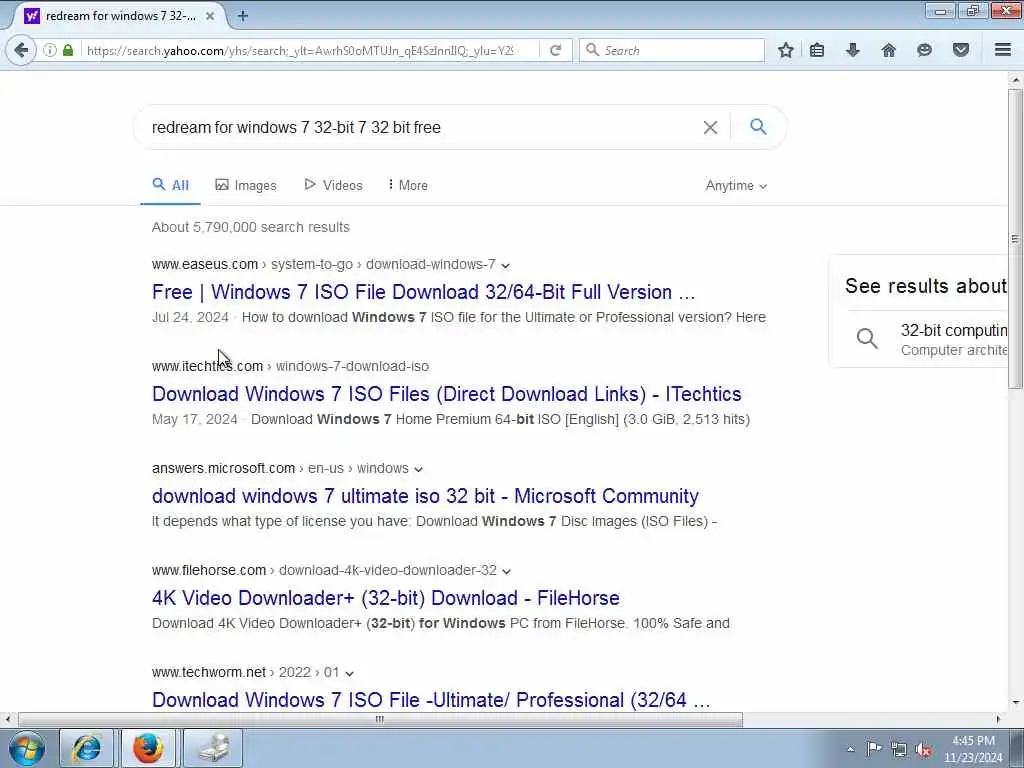The width and height of the screenshot is (1024, 768).
Task: Open a new tab with plus button
Action: pyautogui.click(x=243, y=16)
